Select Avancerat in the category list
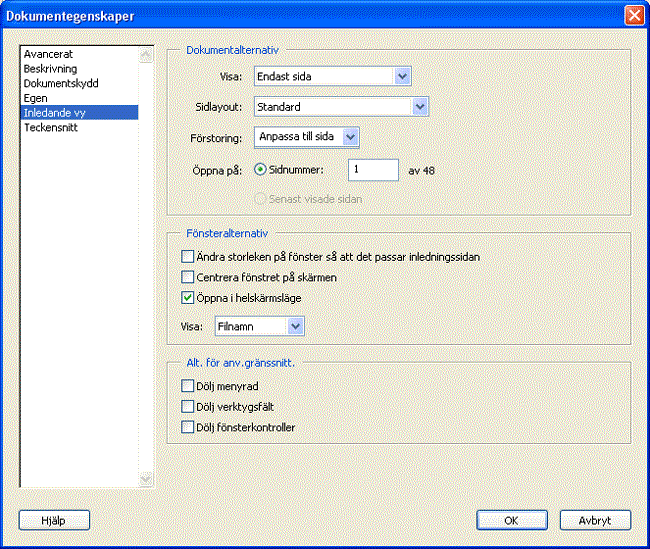 click(48, 54)
